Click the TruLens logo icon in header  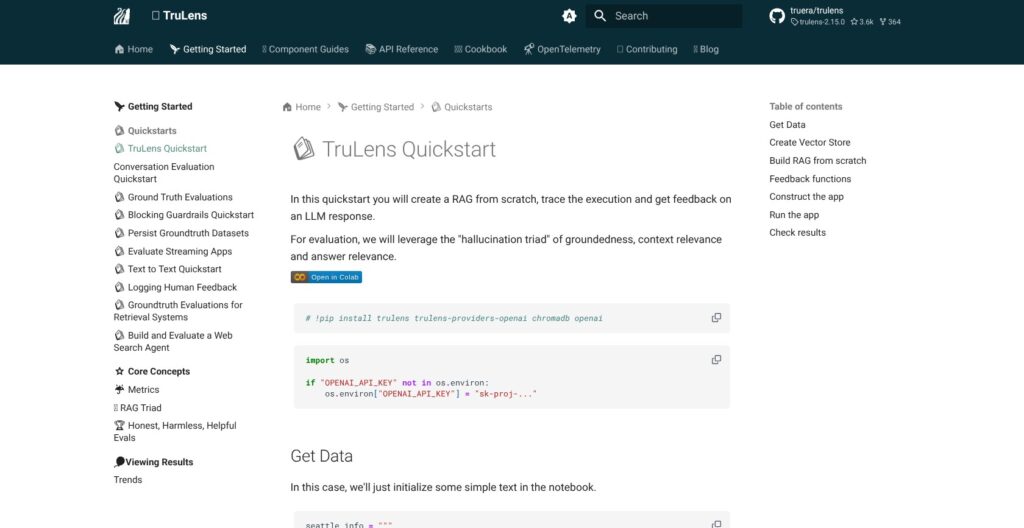121,16
